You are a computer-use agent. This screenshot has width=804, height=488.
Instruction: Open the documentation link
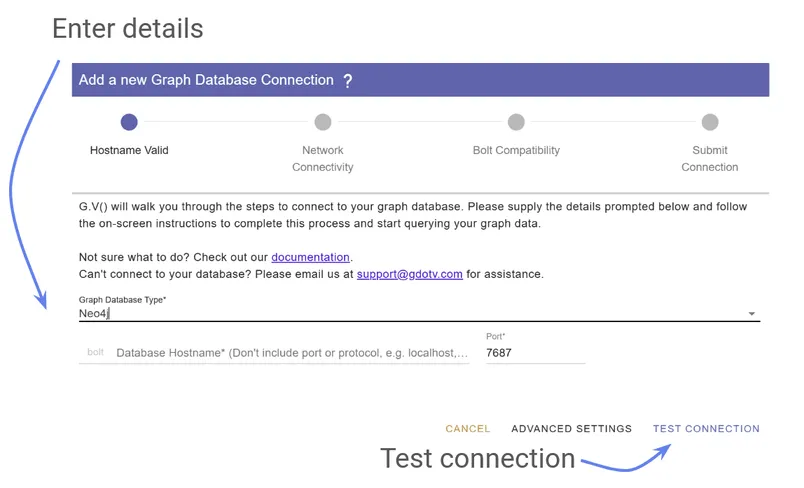(310, 257)
